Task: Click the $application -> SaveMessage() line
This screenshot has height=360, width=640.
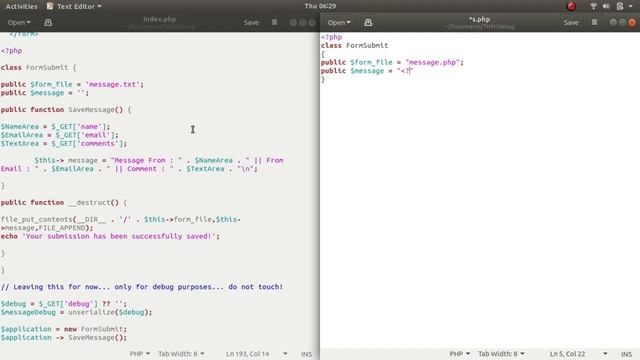Action: coord(64,338)
